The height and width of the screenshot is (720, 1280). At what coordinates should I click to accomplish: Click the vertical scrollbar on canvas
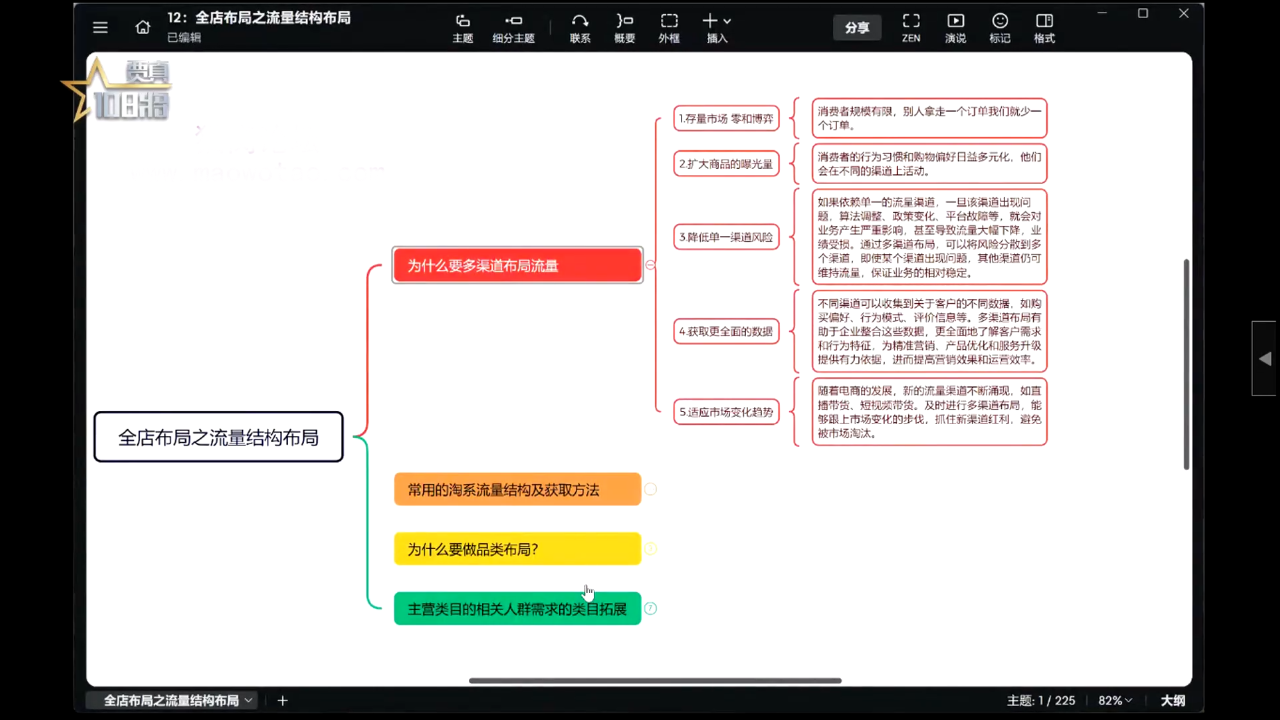pos(1186,364)
